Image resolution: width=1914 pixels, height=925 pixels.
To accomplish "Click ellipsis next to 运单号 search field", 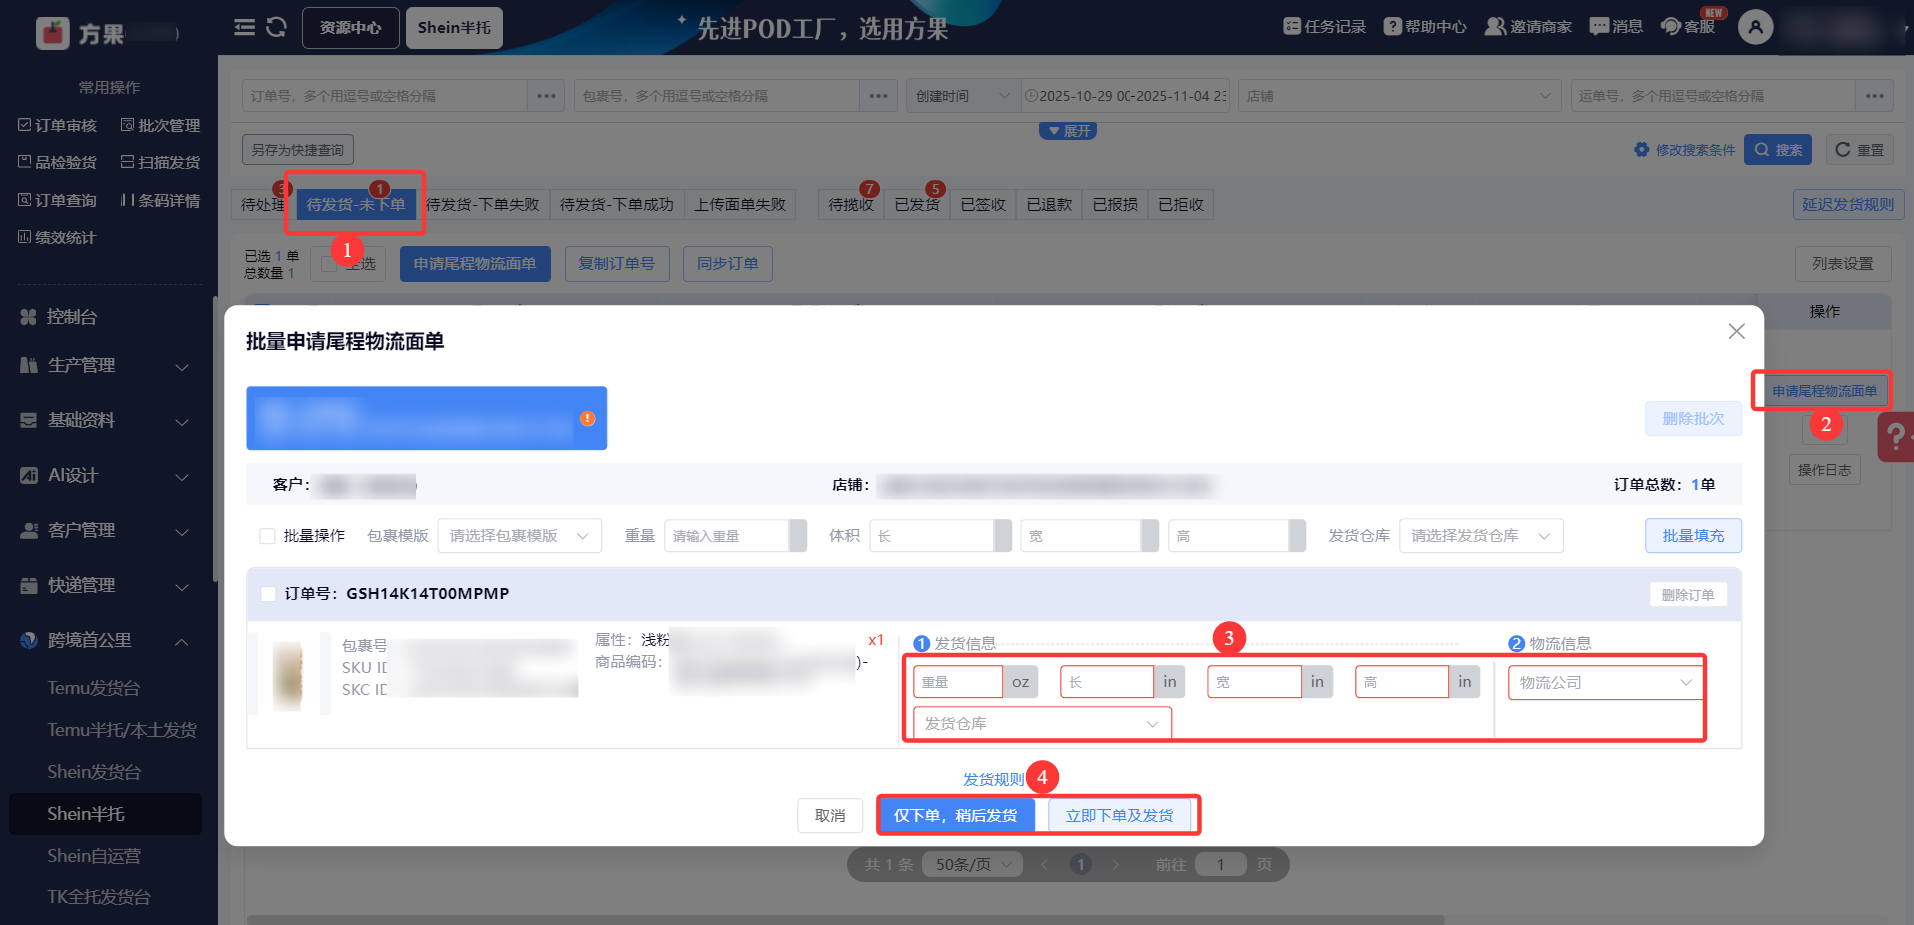I will pyautogui.click(x=1875, y=96).
